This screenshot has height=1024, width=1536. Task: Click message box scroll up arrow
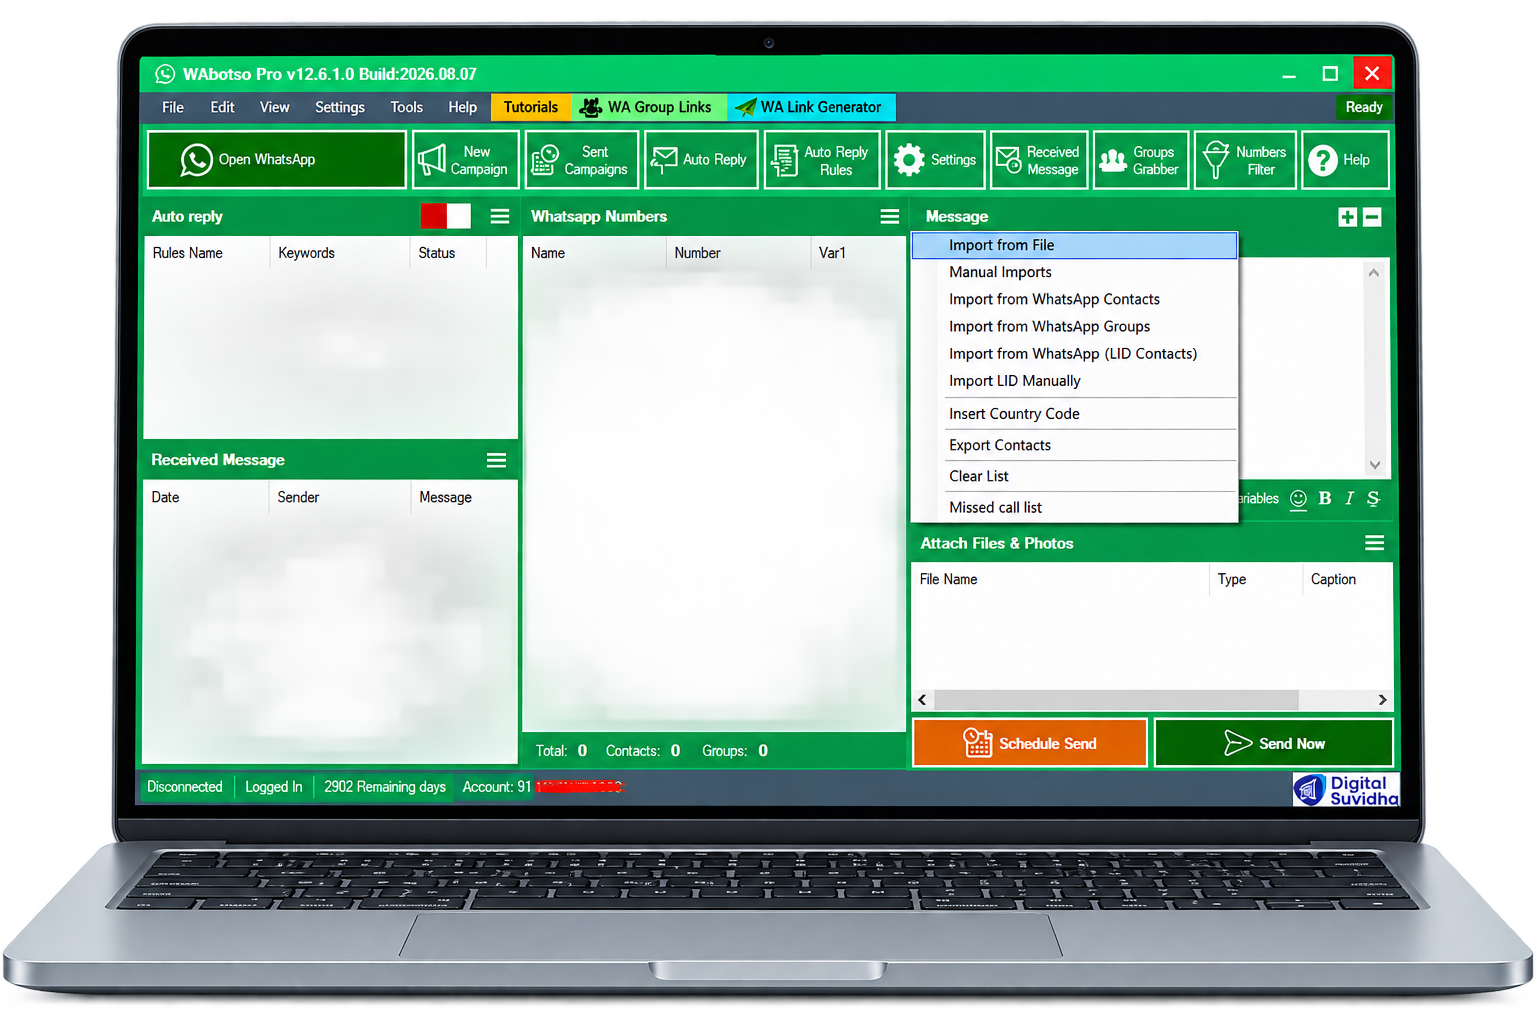[x=1374, y=272]
